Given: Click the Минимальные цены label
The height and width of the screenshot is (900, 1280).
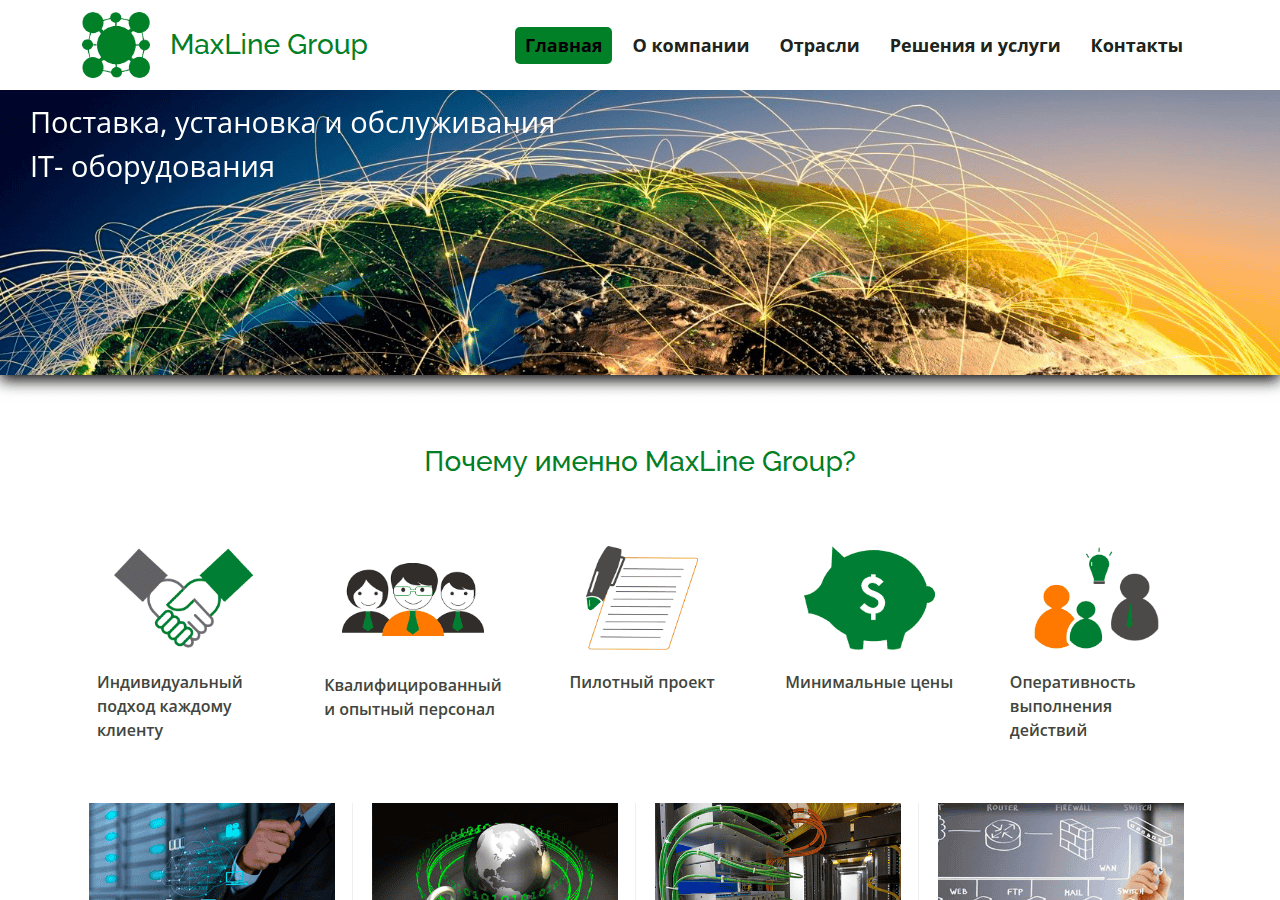Looking at the screenshot, I should [869, 682].
